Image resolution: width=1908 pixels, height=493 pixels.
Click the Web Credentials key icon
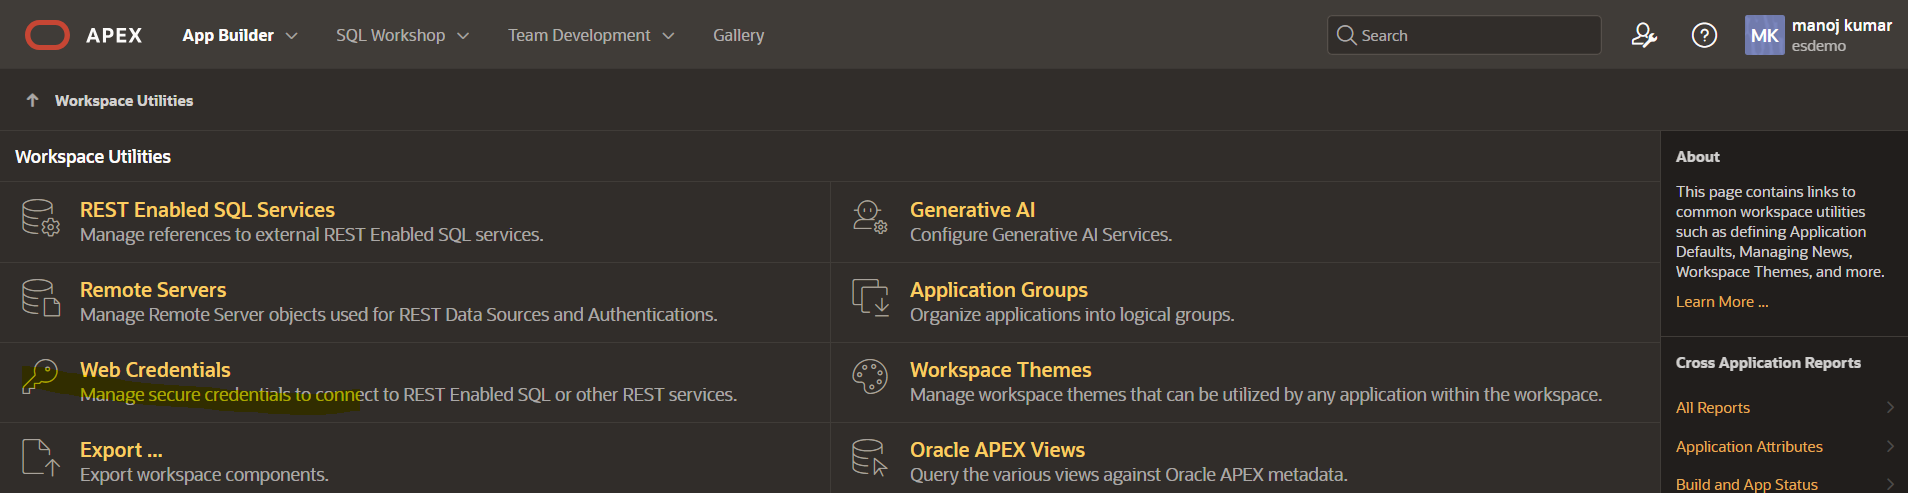click(x=41, y=377)
